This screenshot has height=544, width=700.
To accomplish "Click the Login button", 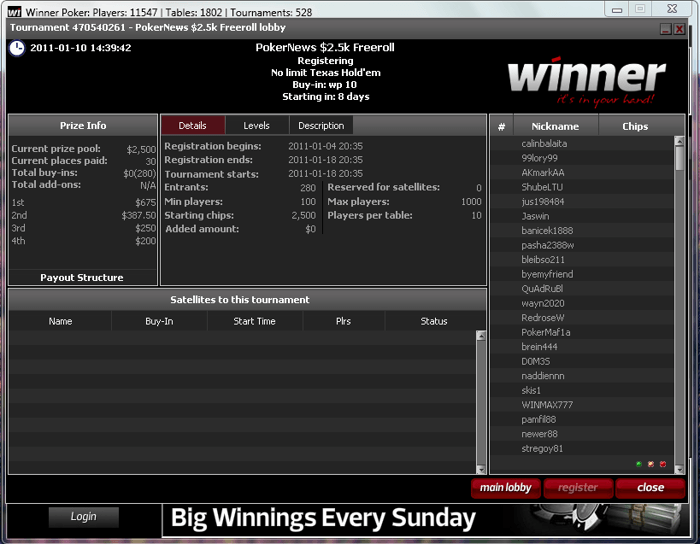I will pyautogui.click(x=83, y=517).
